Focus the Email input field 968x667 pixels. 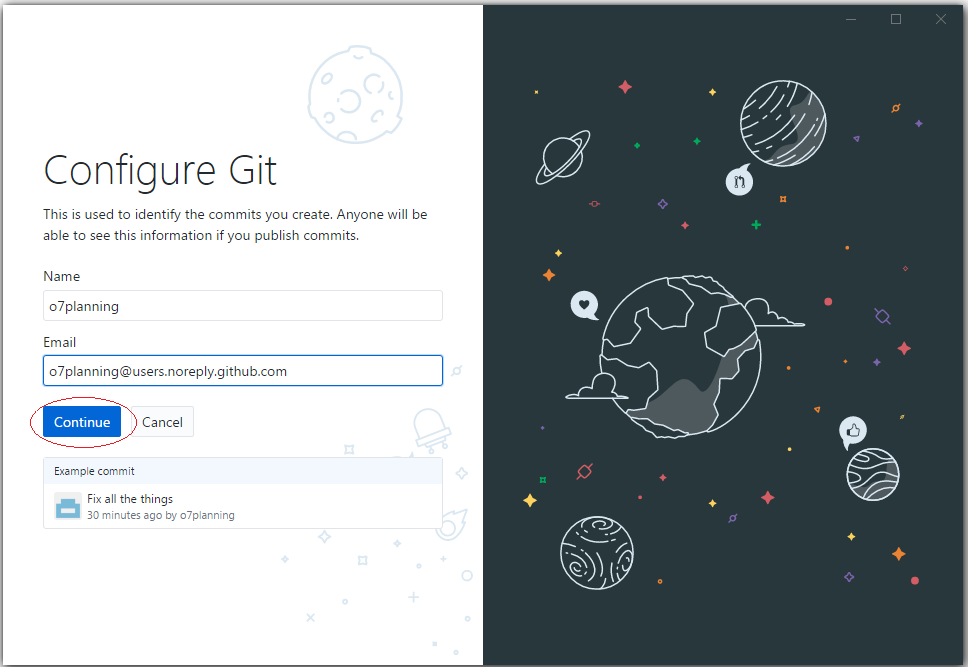243,371
